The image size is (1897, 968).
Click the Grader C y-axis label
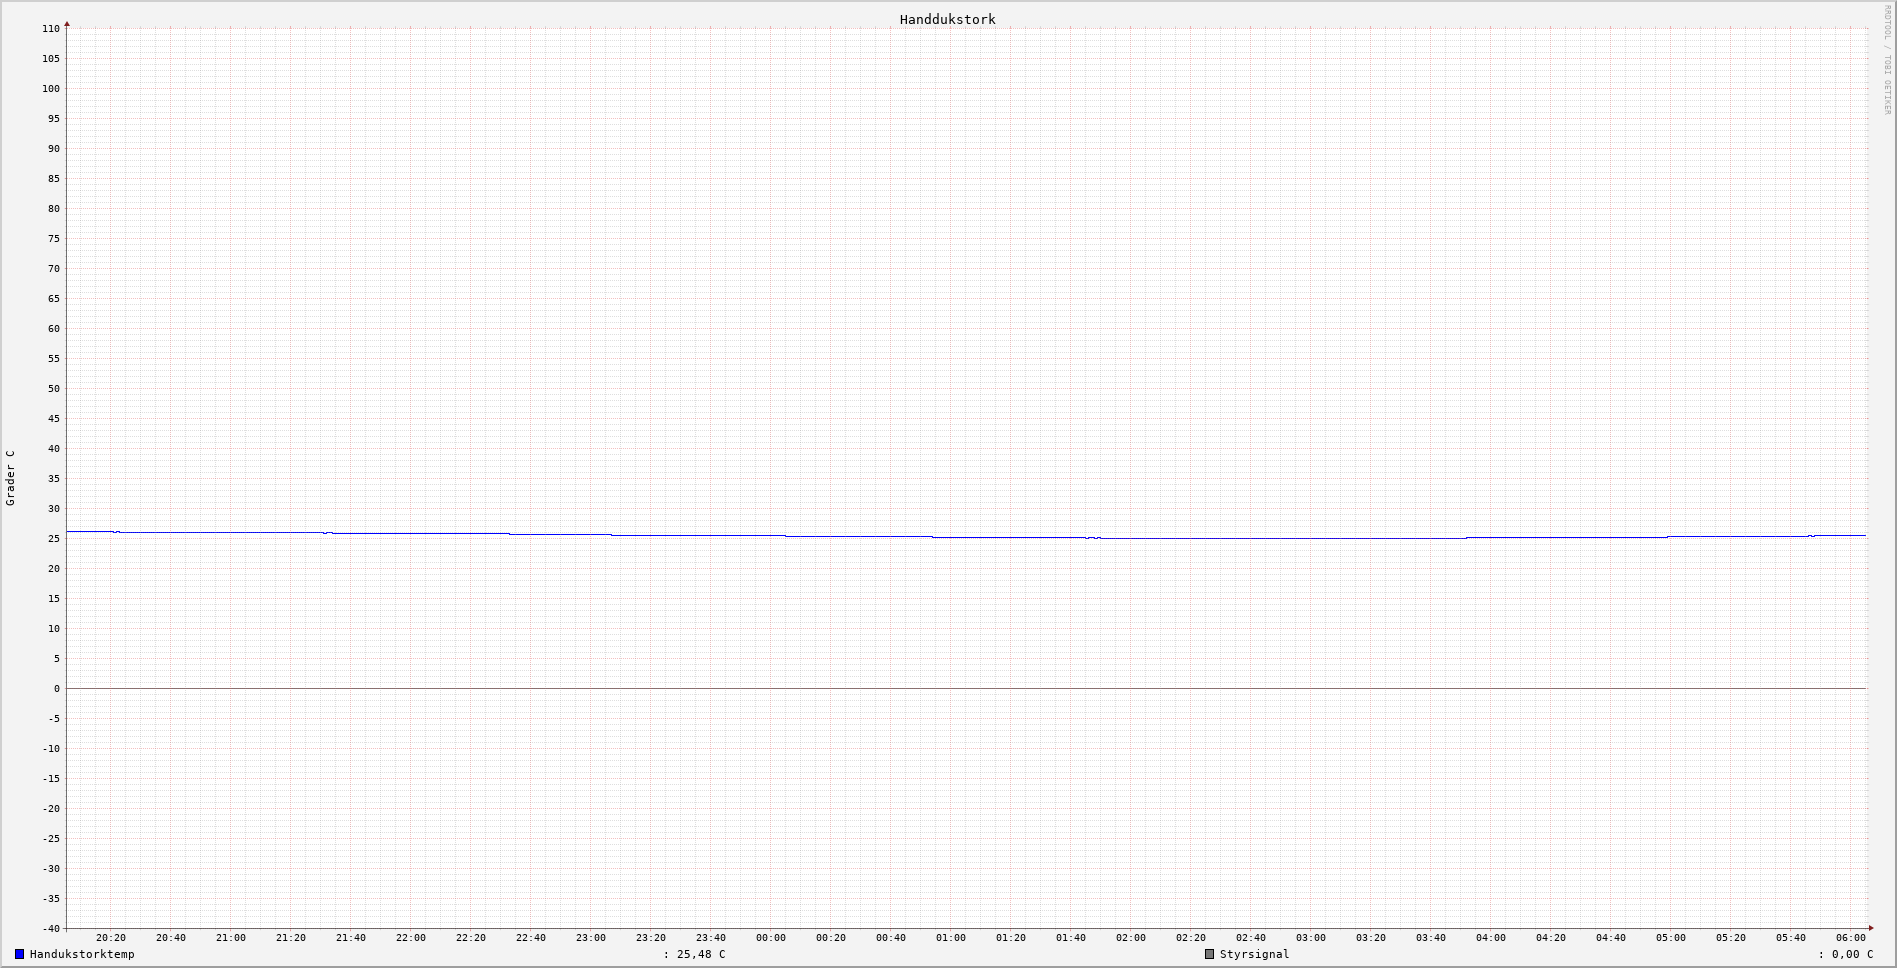click(11, 478)
